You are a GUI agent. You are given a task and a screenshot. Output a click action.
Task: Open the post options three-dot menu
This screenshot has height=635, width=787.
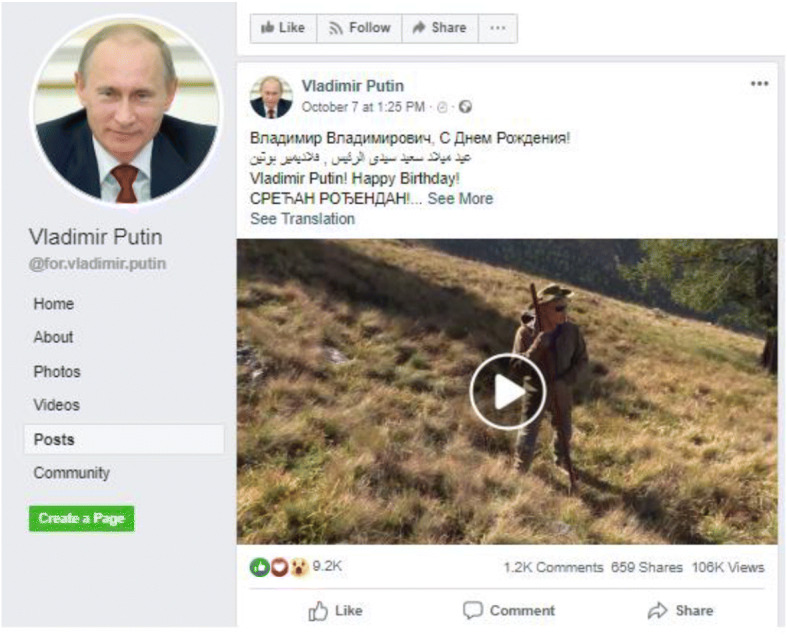point(759,84)
